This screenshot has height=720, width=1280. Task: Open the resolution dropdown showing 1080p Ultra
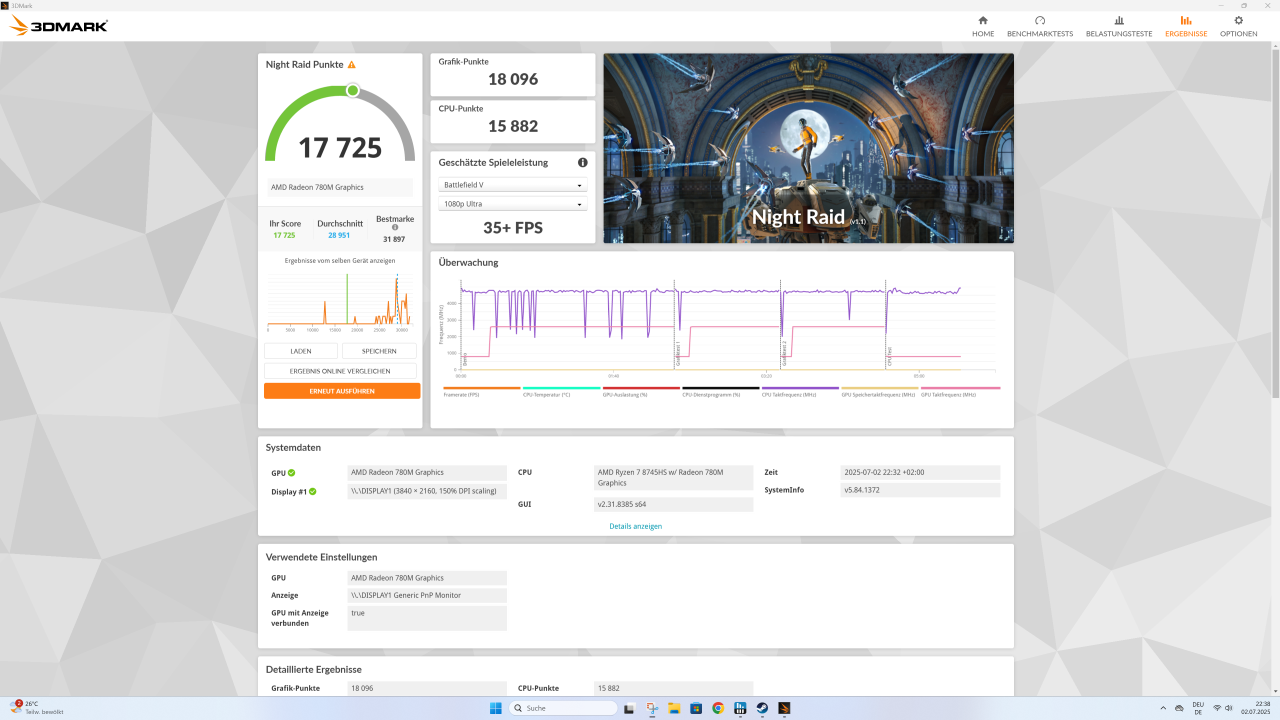513,204
